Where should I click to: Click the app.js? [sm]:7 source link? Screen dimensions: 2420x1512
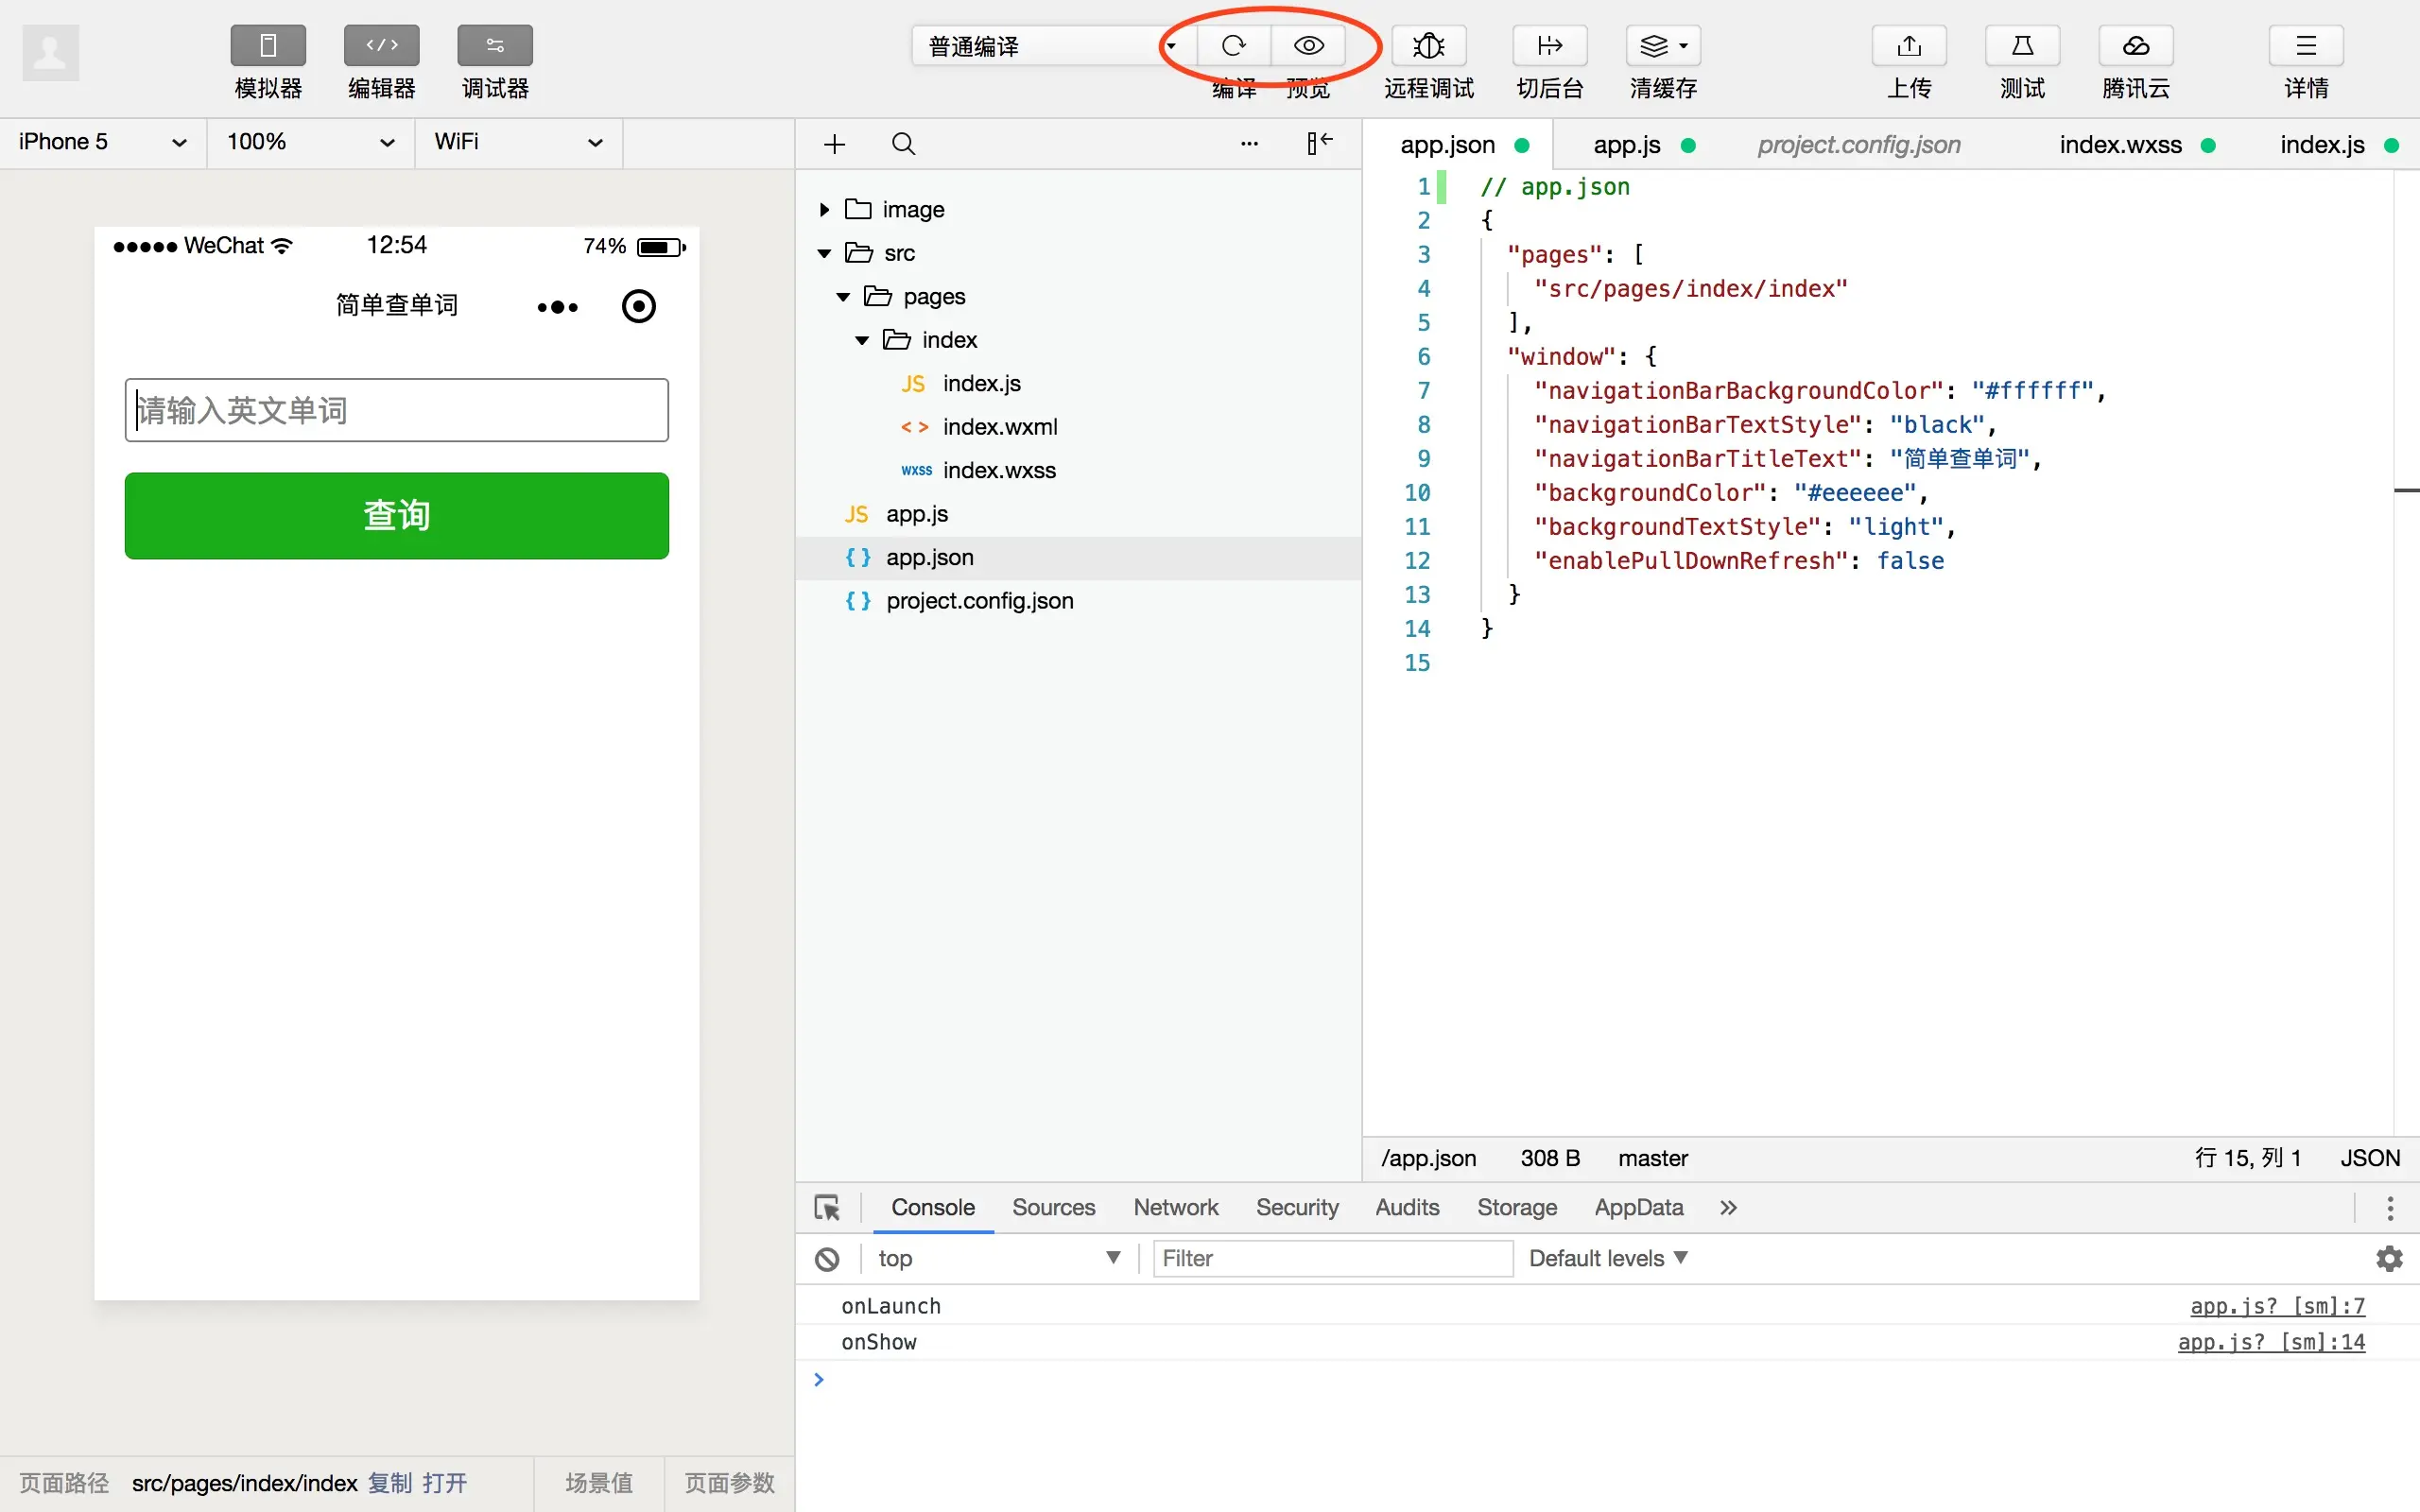click(2277, 1306)
